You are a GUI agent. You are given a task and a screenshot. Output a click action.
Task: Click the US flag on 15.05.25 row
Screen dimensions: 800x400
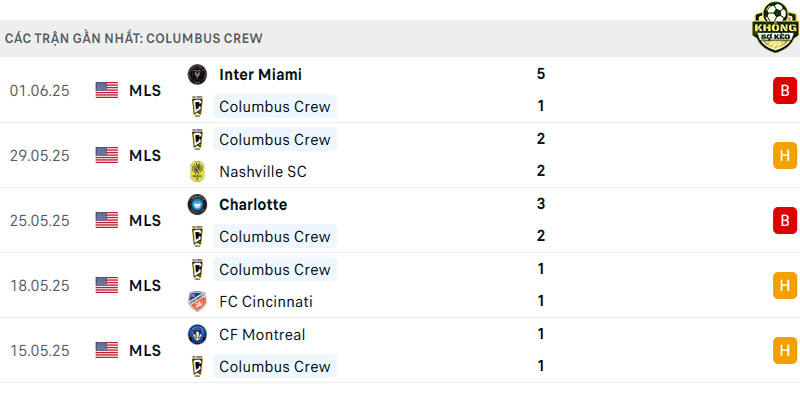point(107,350)
